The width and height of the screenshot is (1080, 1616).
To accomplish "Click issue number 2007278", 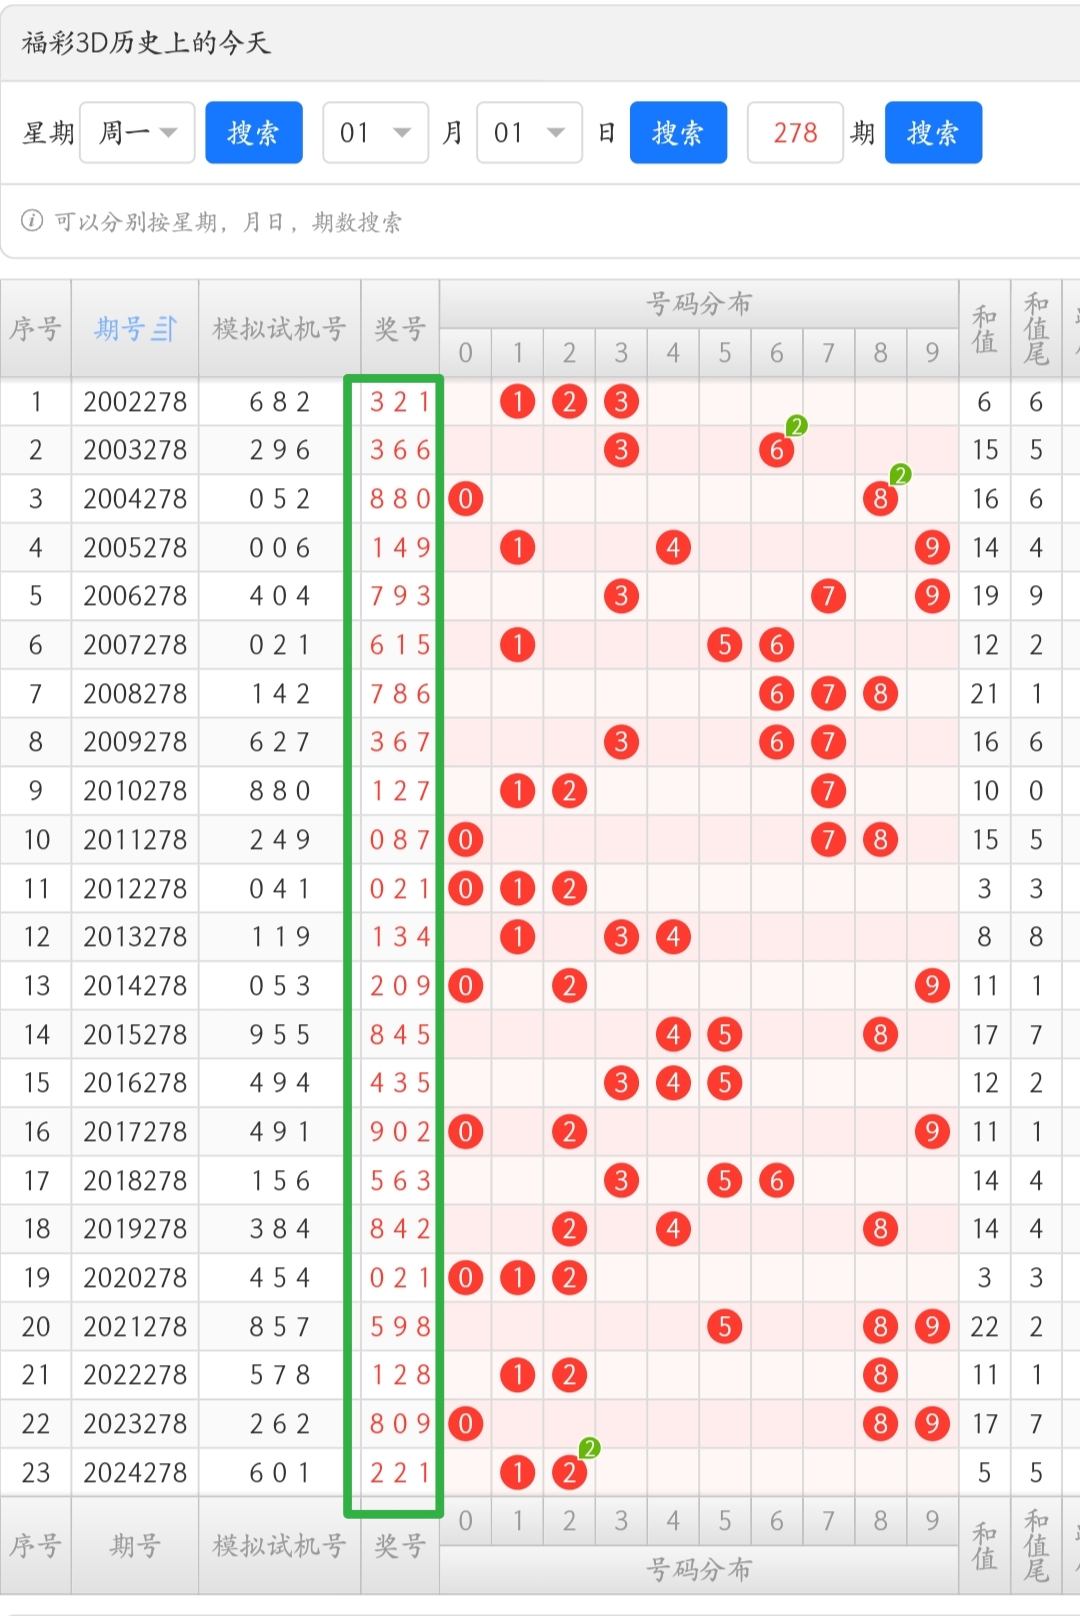I will coord(135,645).
